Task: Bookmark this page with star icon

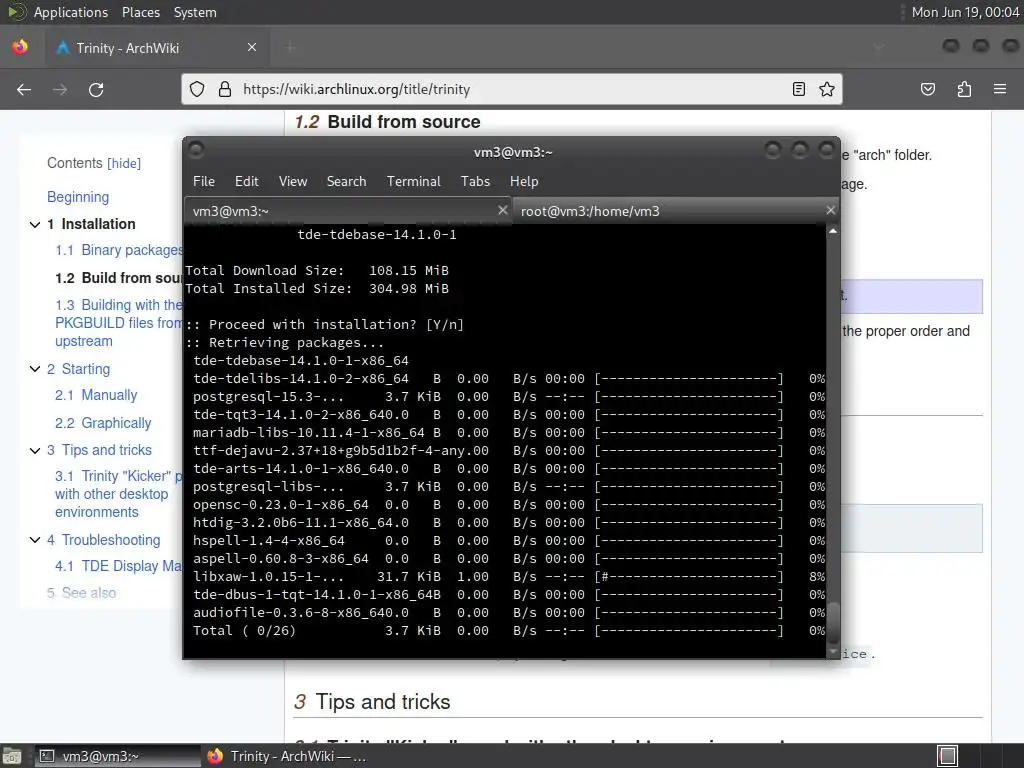Action: tap(827, 89)
